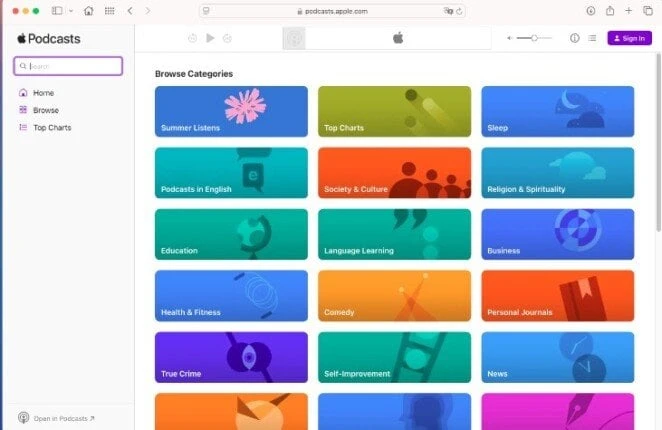662x430 pixels.
Task: Click the podcast icon beside Open in Podcasts
Action: [24, 418]
